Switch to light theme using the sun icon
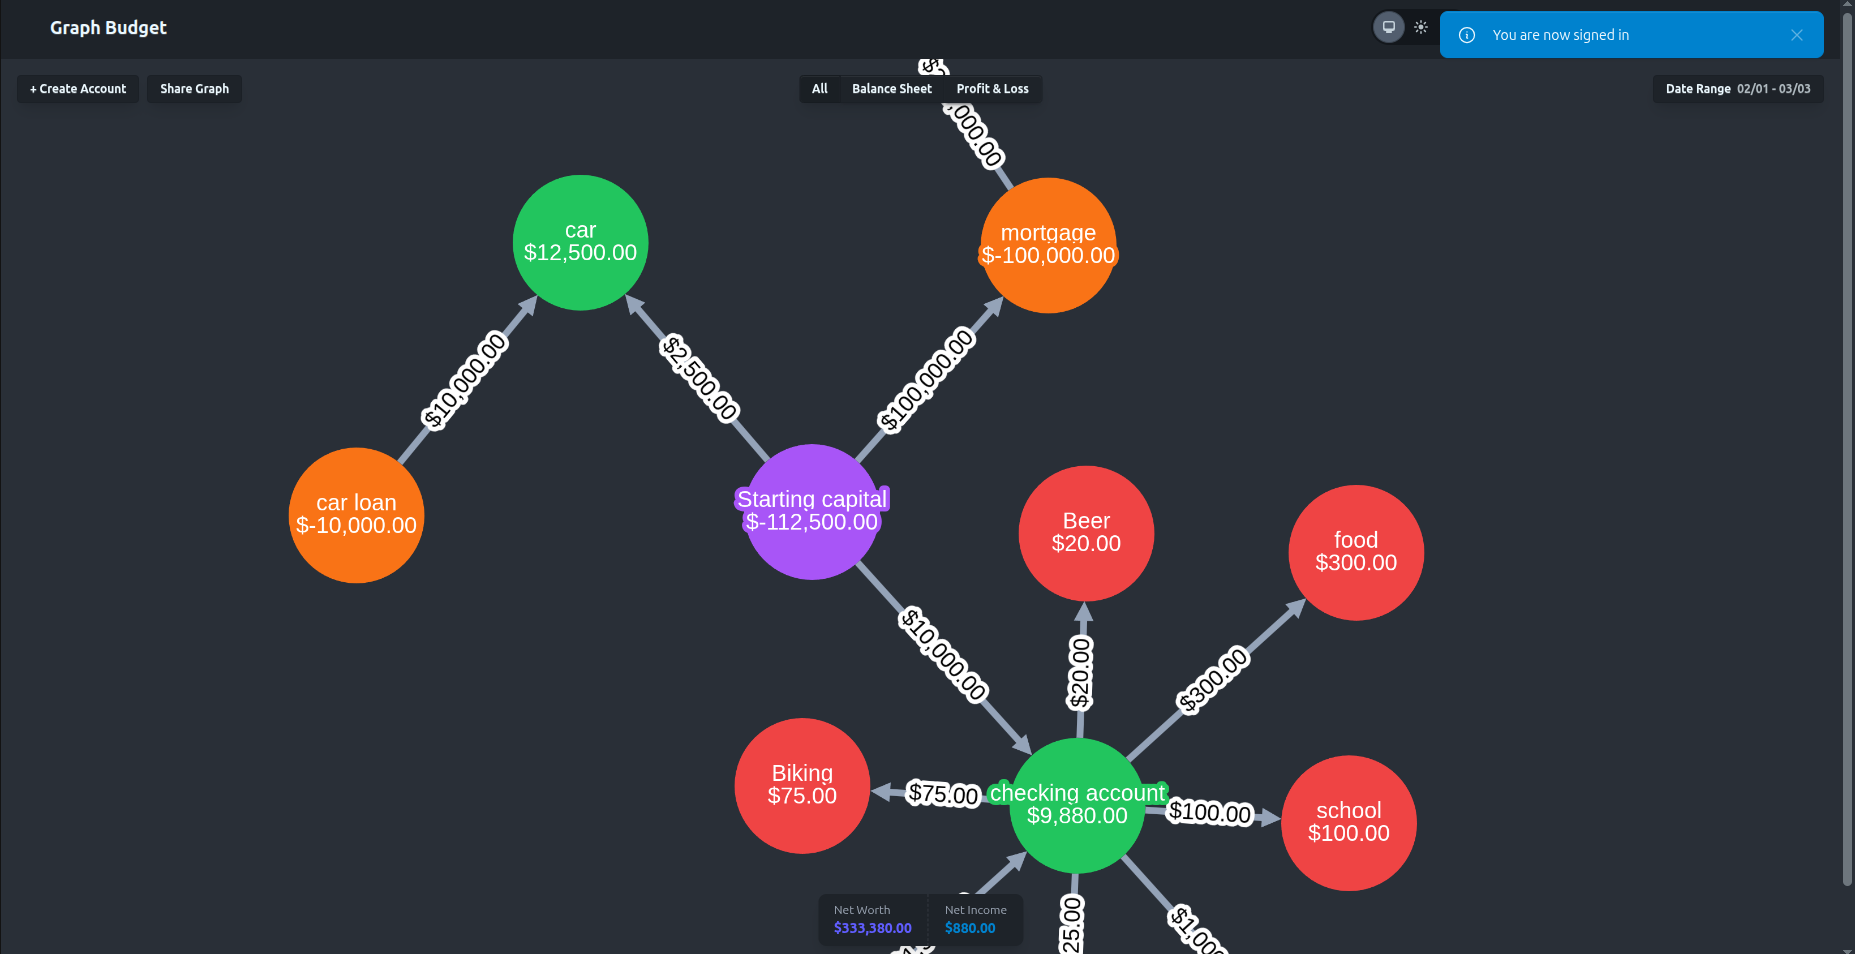The height and width of the screenshot is (954, 1855). 1421,27
